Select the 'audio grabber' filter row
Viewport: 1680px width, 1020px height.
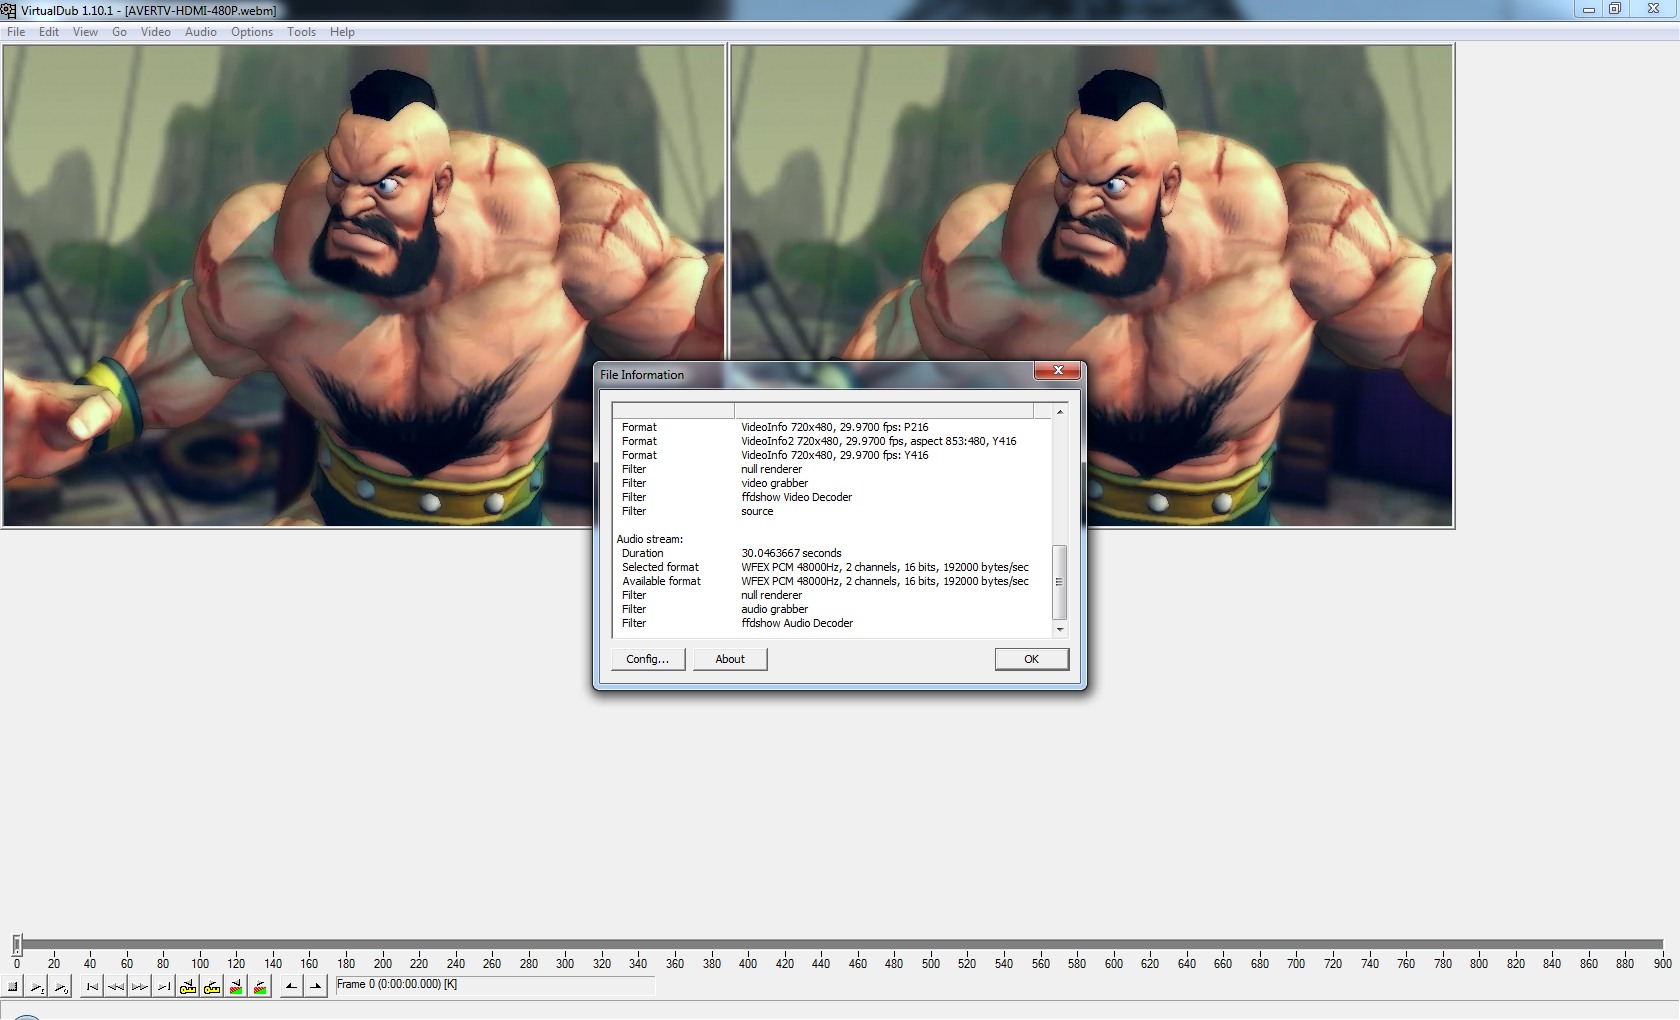pyautogui.click(x=832, y=609)
